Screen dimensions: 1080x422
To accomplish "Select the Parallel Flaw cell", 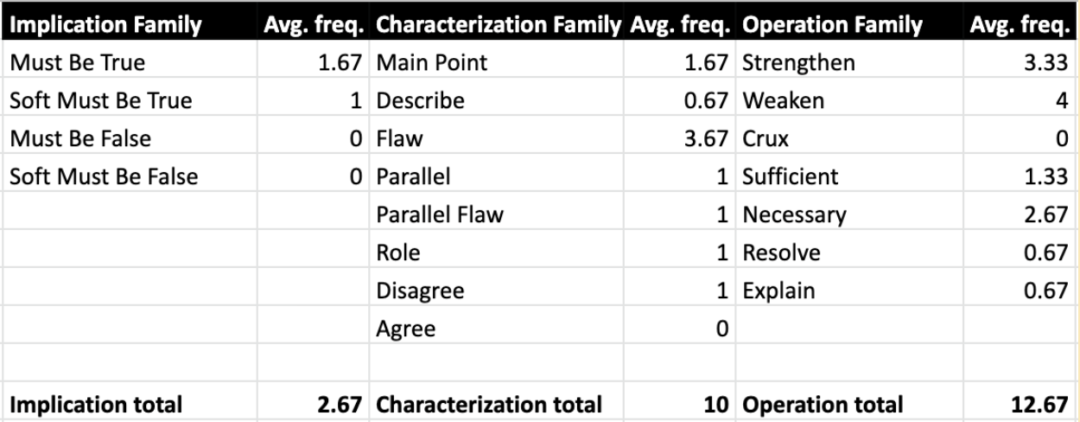I will pos(440,215).
